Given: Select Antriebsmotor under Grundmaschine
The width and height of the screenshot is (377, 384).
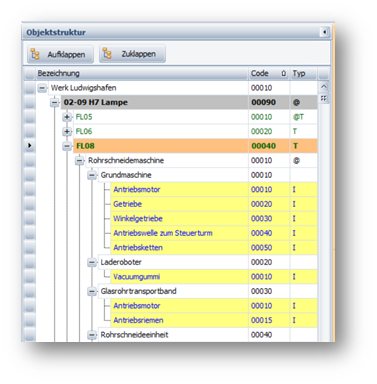Looking at the screenshot, I should click(x=137, y=190).
